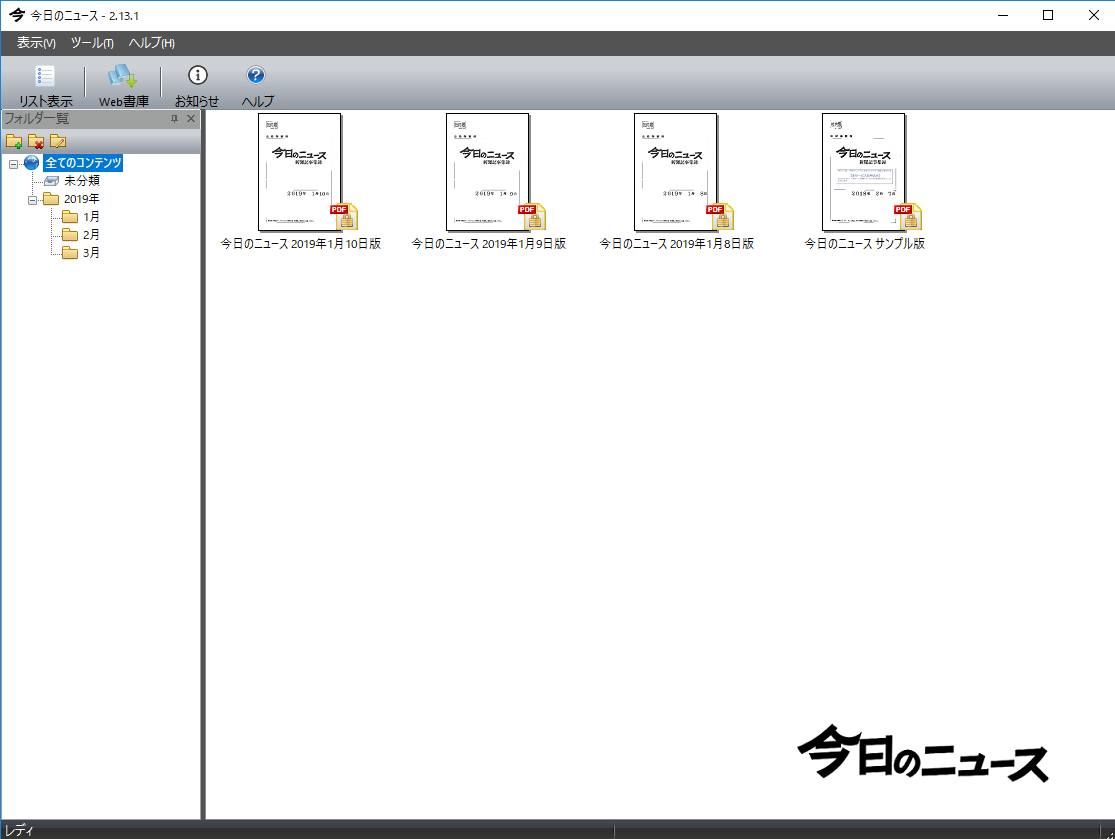Viewport: 1115px width, 839px height.
Task: Toggle the folder panel pin (auto-hide)
Action: 174,119
